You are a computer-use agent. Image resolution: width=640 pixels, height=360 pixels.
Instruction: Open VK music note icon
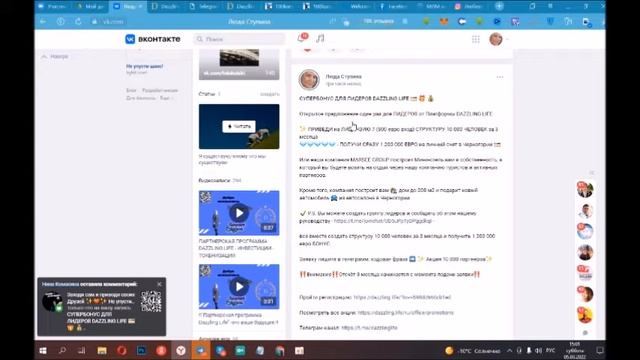pos(320,39)
